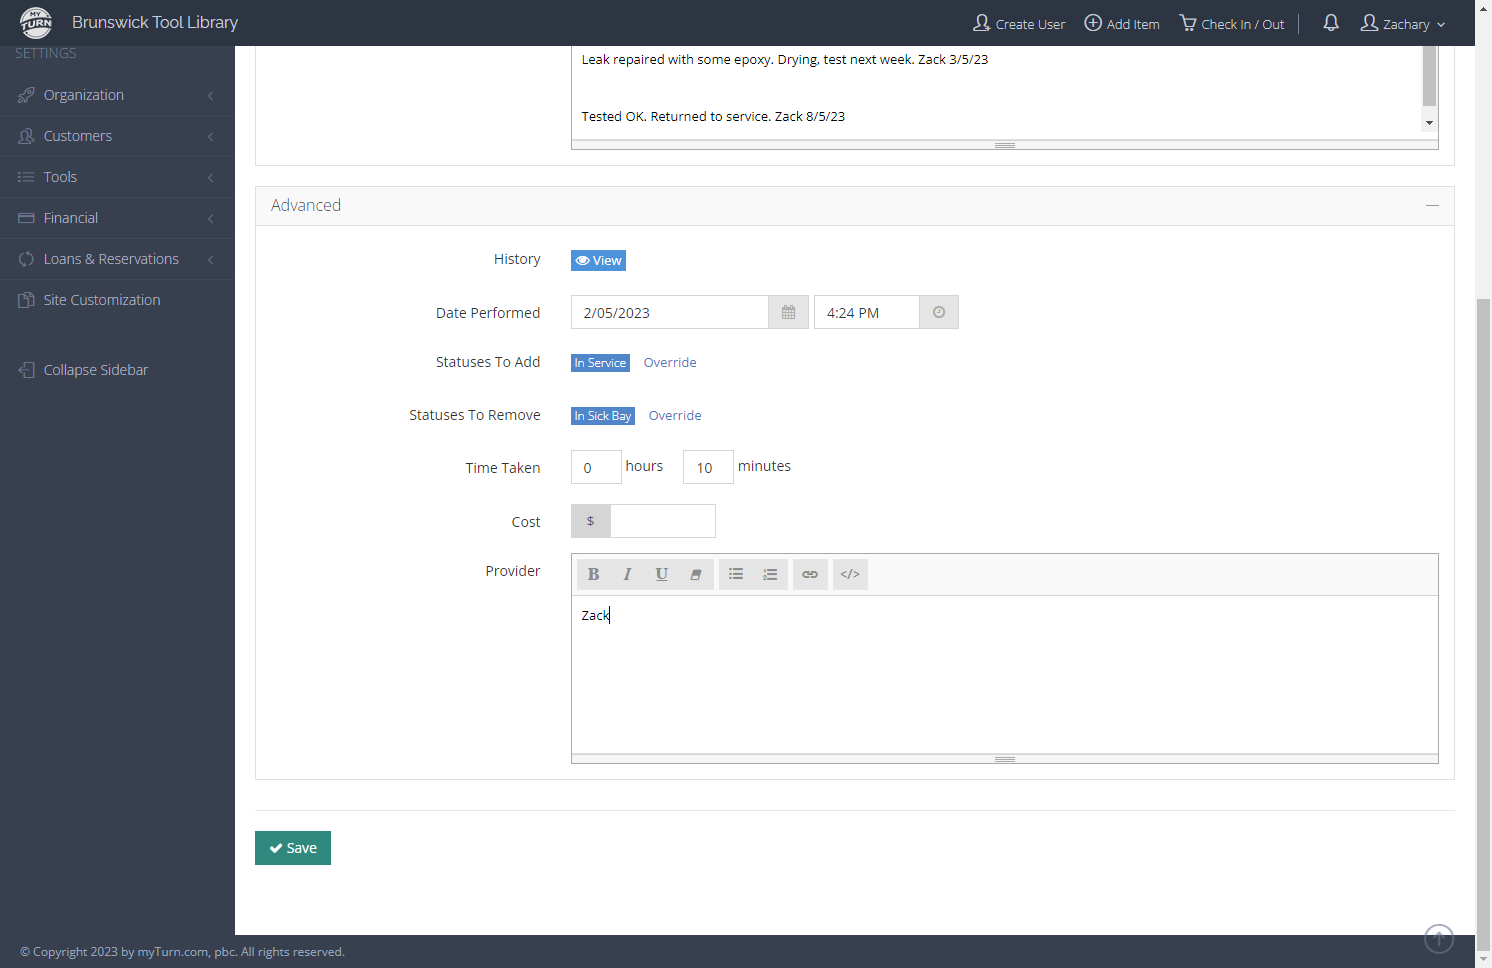1492x968 pixels.
Task: Toggle underline in Provider editor
Action: click(x=661, y=574)
